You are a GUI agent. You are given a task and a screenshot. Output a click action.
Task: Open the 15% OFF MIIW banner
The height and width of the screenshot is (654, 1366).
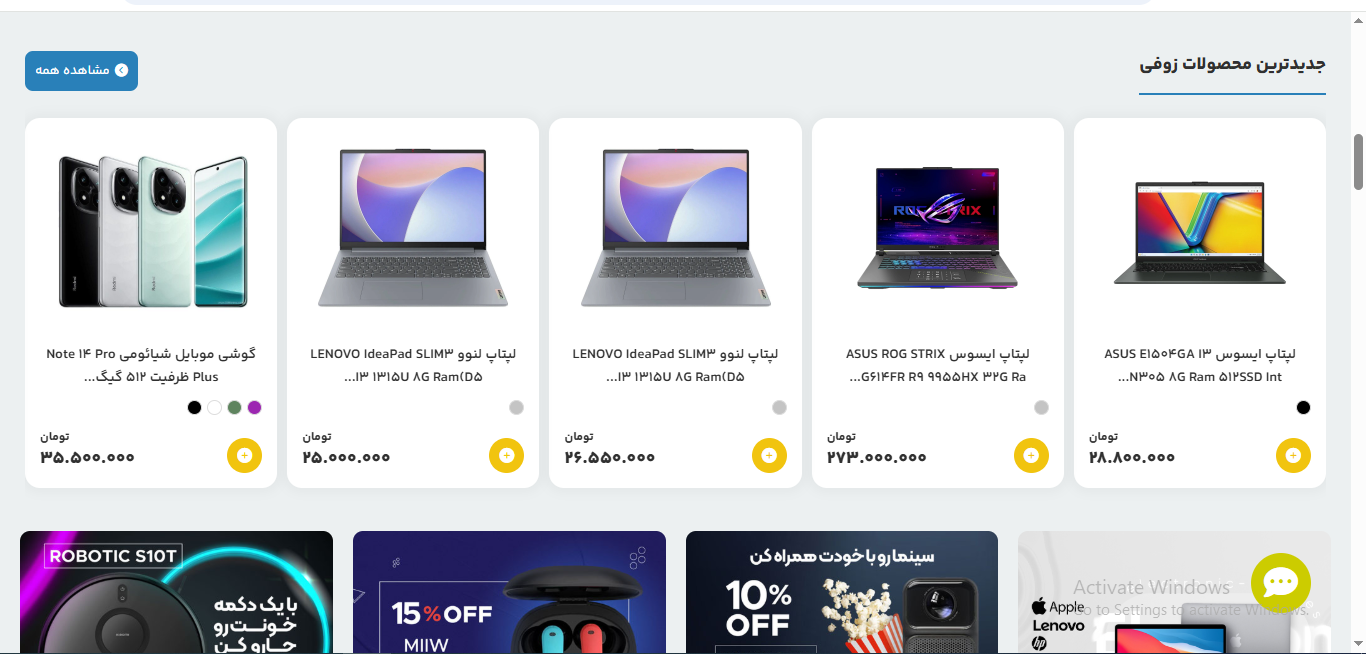(x=509, y=592)
